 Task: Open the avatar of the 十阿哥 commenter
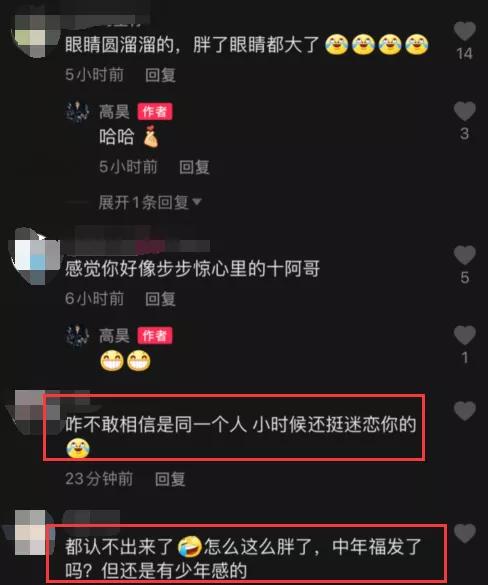[34, 257]
